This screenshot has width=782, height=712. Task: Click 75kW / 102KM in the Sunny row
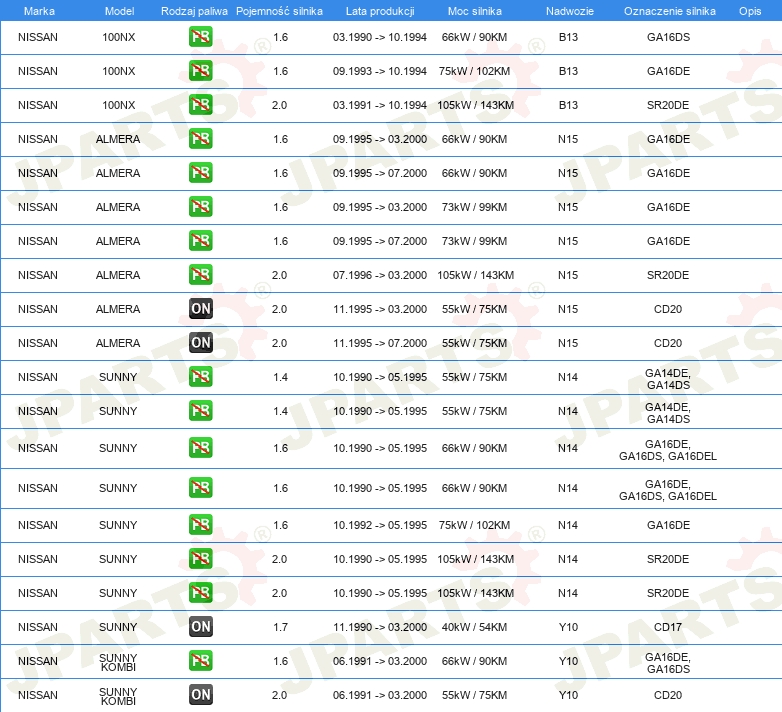tap(474, 525)
